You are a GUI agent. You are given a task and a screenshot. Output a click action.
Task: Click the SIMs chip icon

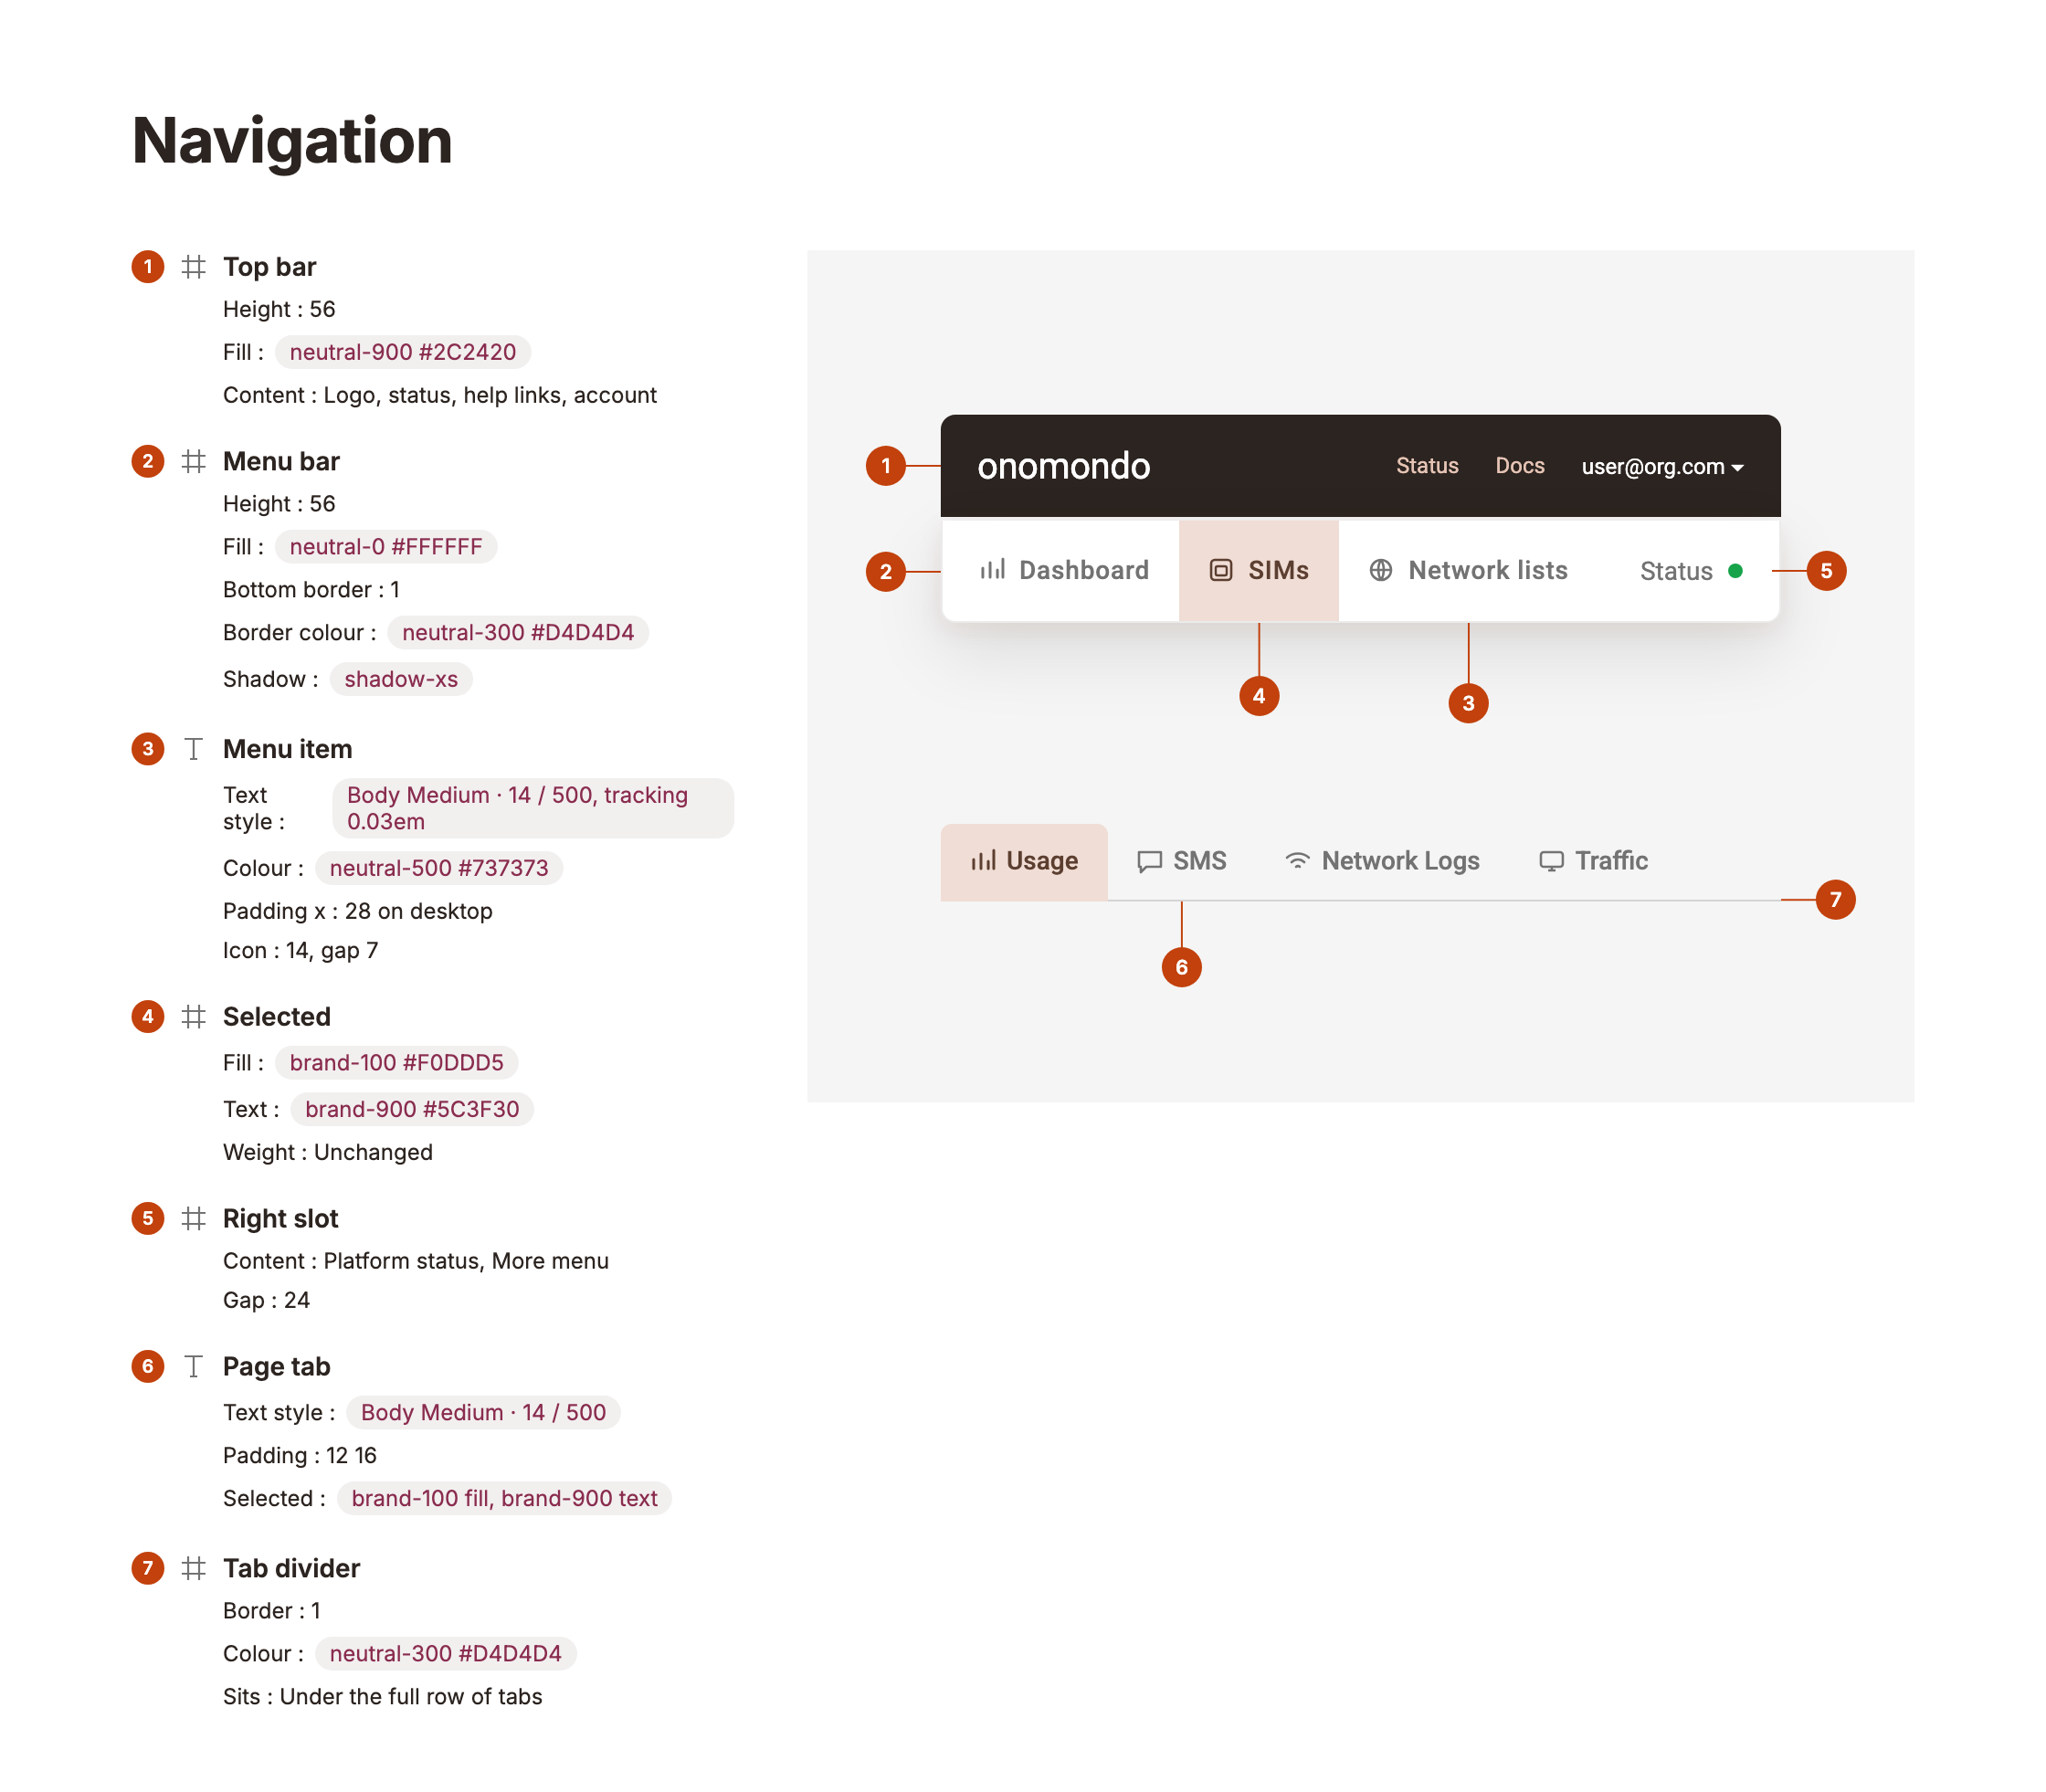tap(1221, 570)
